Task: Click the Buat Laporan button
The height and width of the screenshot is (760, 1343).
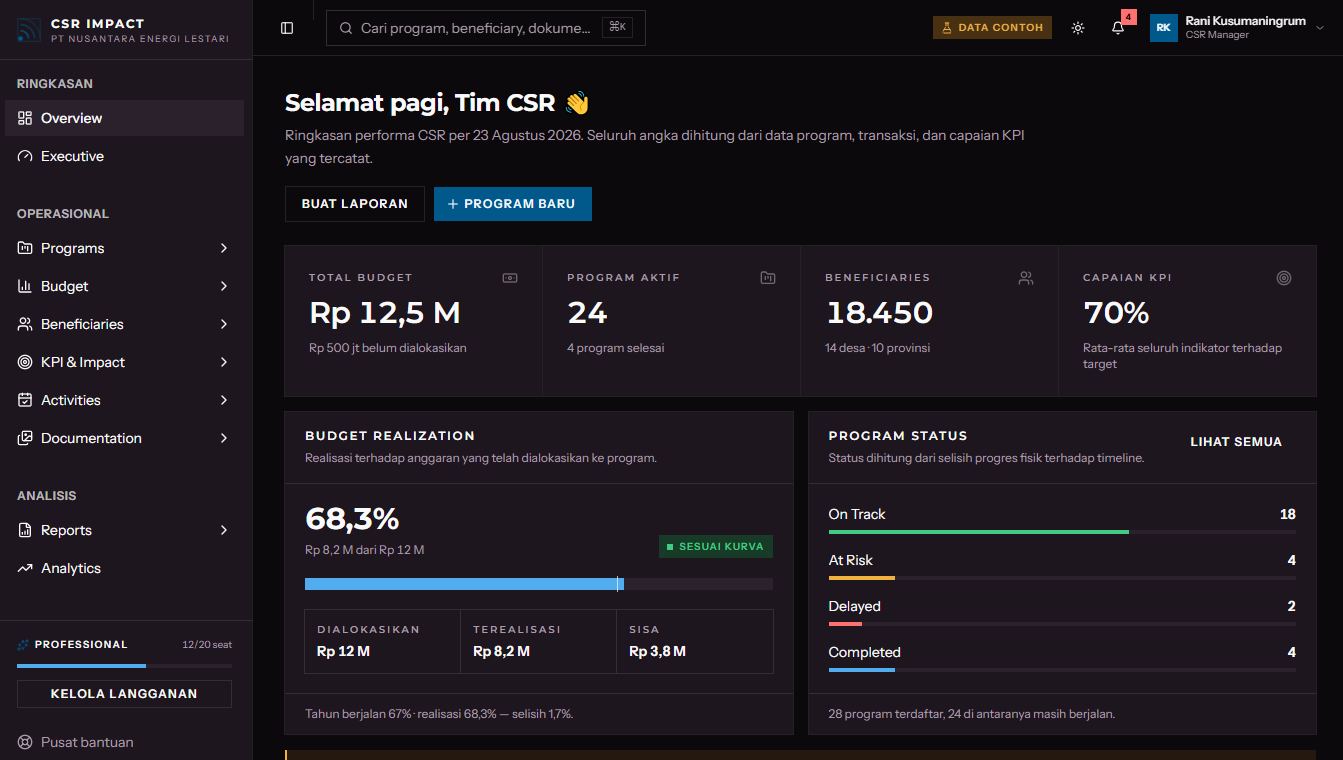Action: [x=355, y=204]
